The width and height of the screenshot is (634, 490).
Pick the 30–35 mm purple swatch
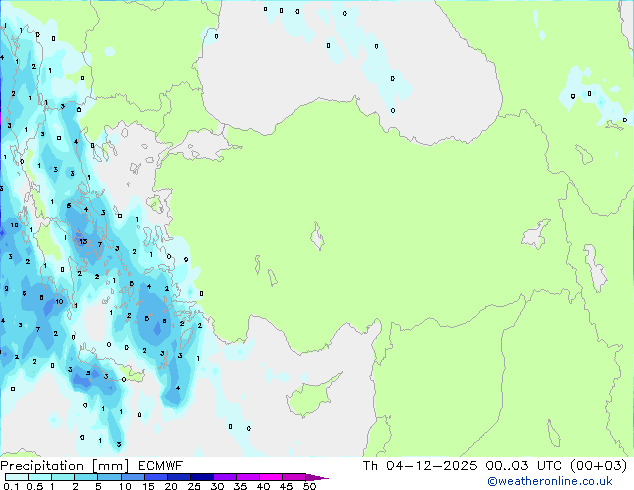tap(224, 477)
